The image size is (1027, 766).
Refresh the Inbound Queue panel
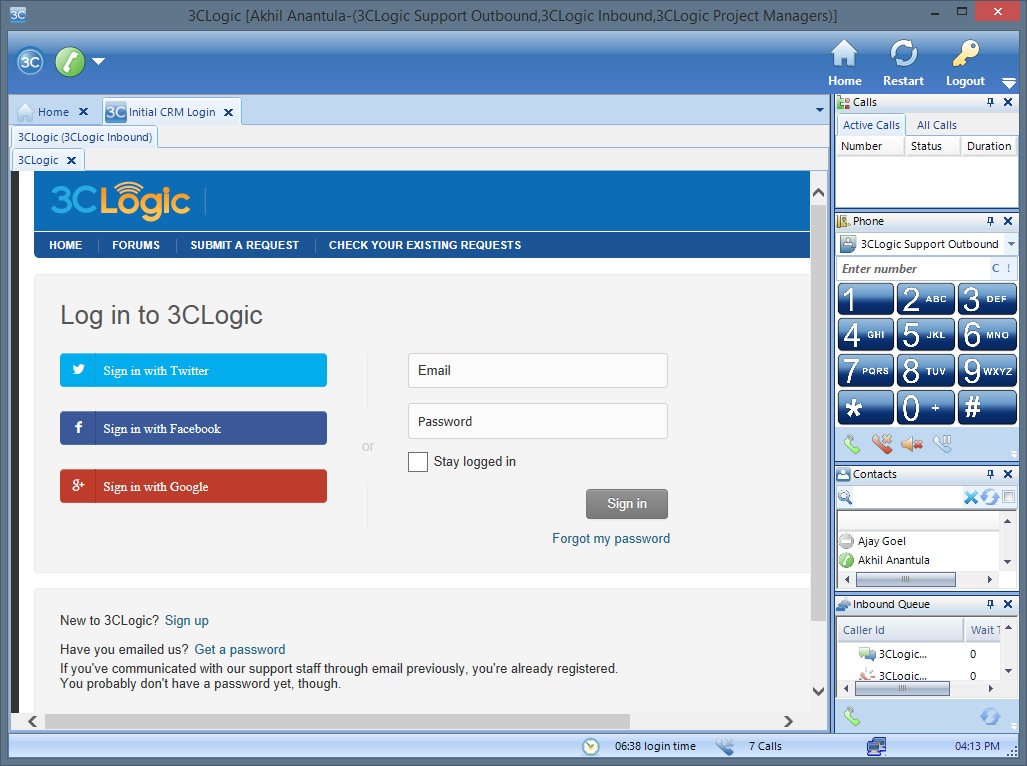click(989, 716)
